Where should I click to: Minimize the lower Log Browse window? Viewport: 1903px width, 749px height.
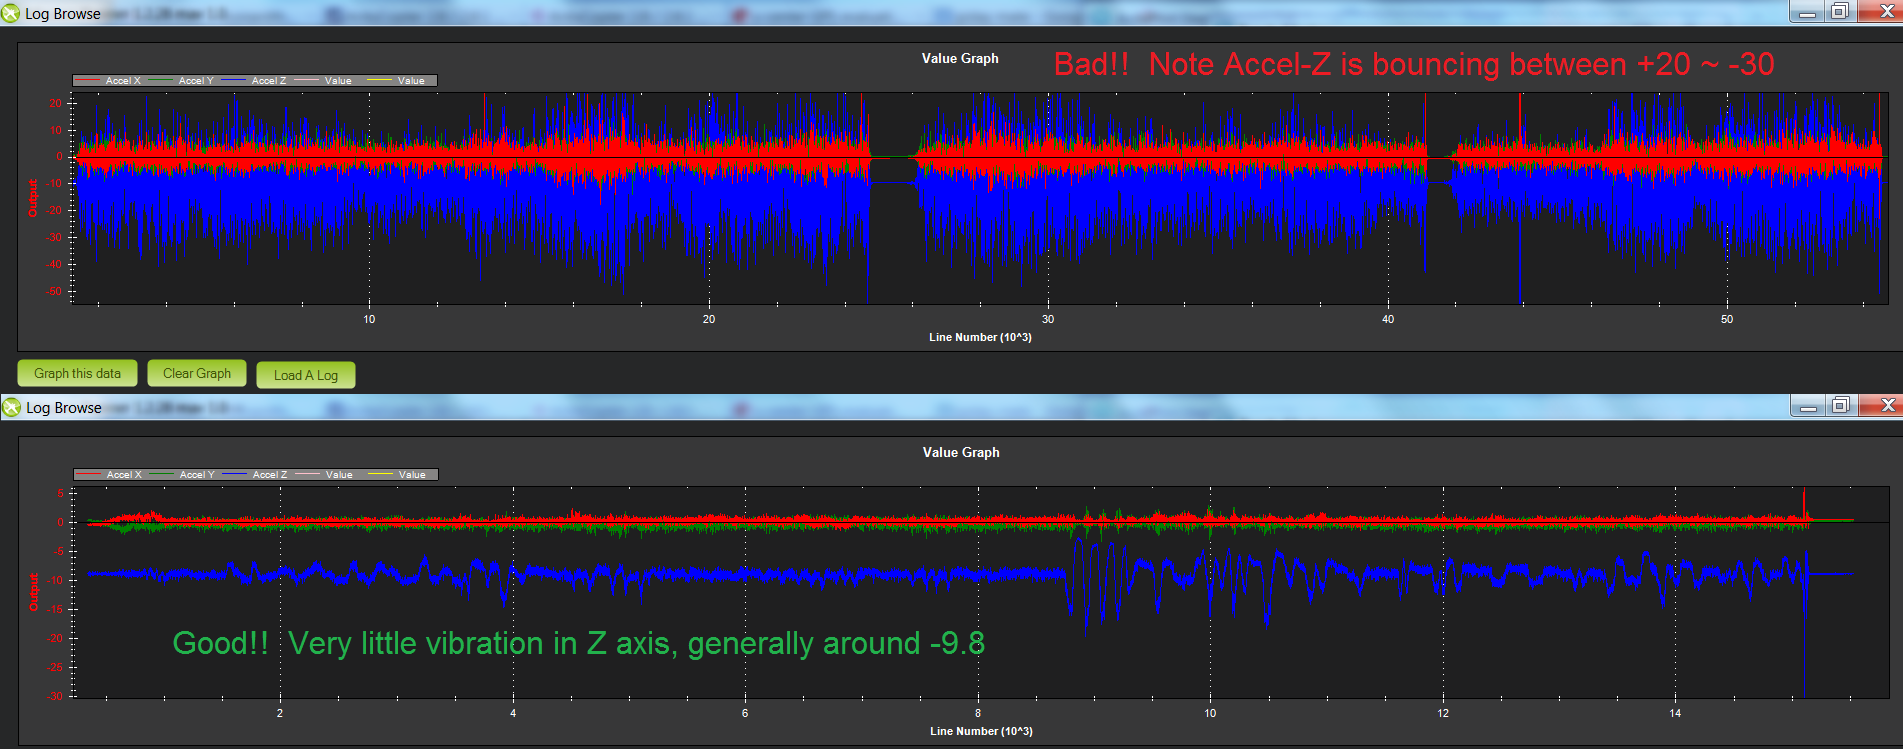pos(1807,405)
